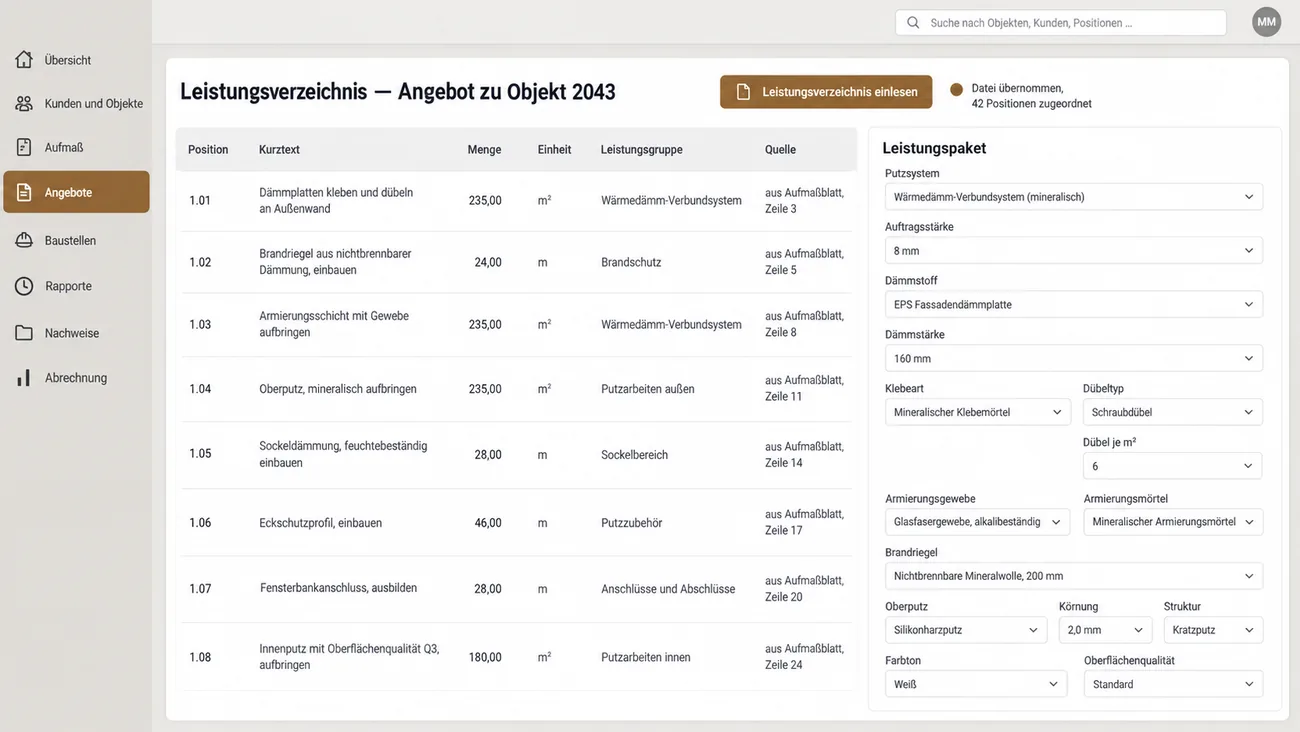Click the Abrechnung bar chart icon

(24, 378)
